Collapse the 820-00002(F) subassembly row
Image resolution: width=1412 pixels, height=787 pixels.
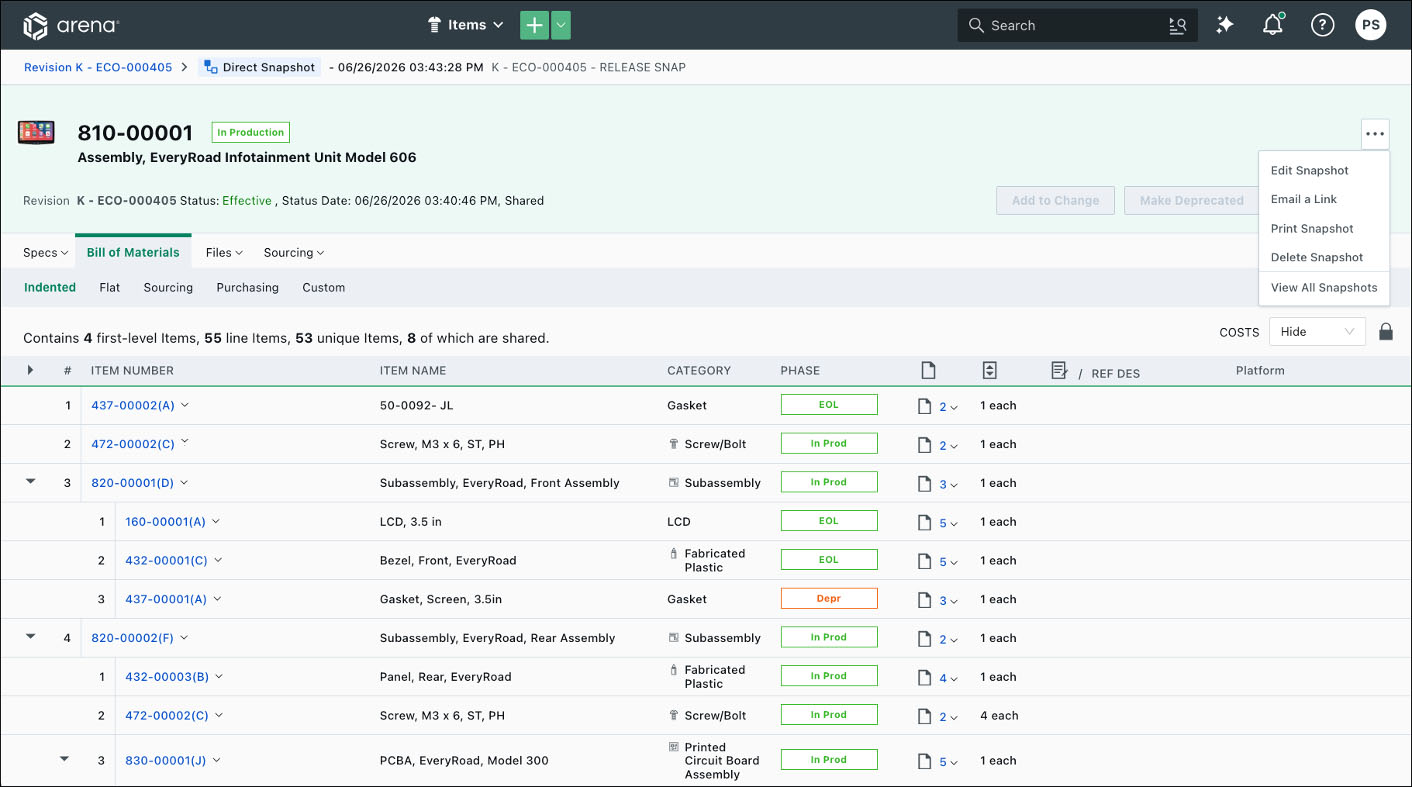coord(30,637)
